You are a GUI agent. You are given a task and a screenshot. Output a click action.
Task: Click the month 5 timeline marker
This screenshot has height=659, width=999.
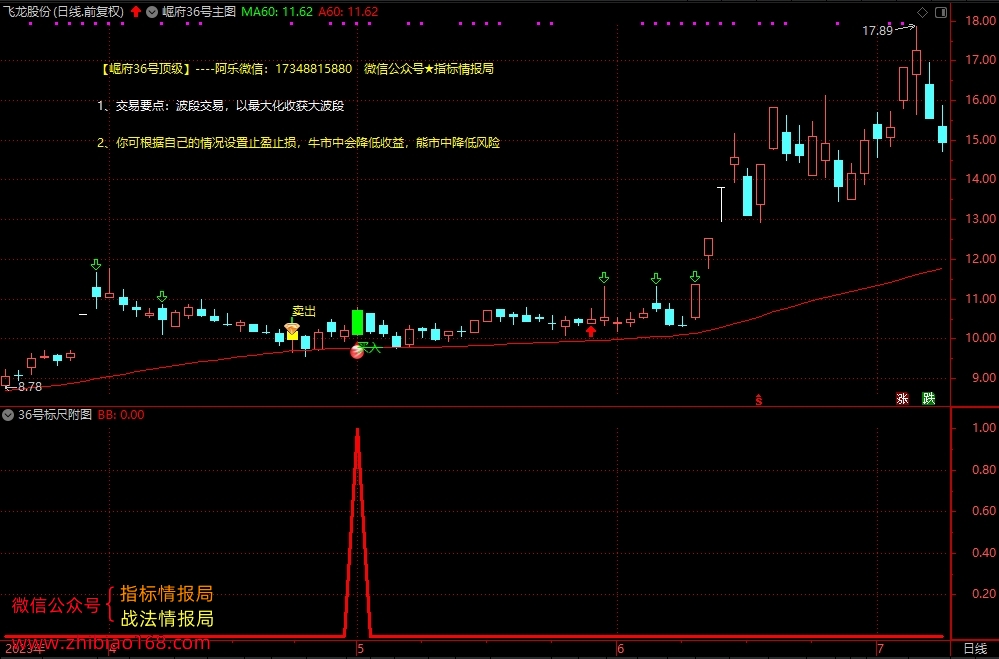point(360,649)
